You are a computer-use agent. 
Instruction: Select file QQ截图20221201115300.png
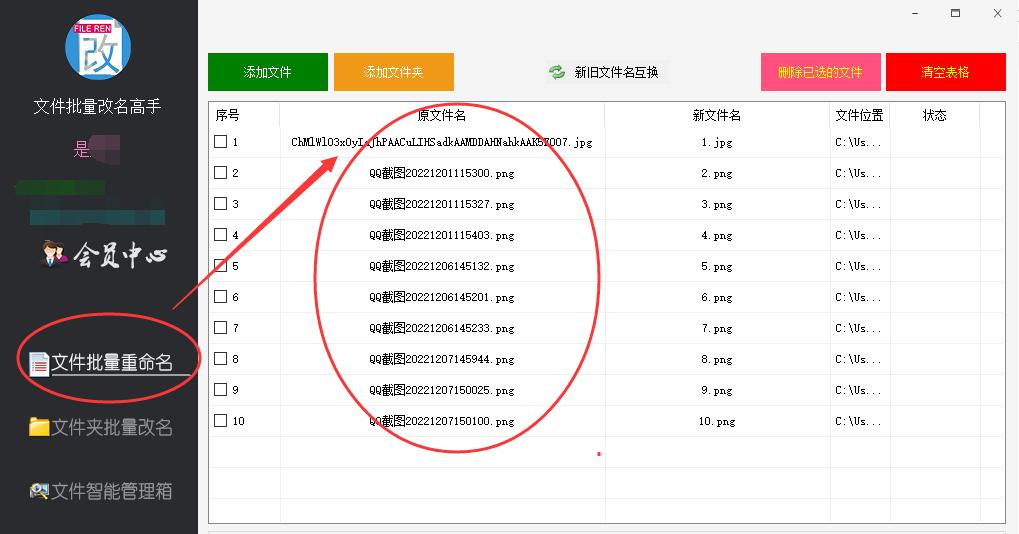pyautogui.click(x=442, y=173)
